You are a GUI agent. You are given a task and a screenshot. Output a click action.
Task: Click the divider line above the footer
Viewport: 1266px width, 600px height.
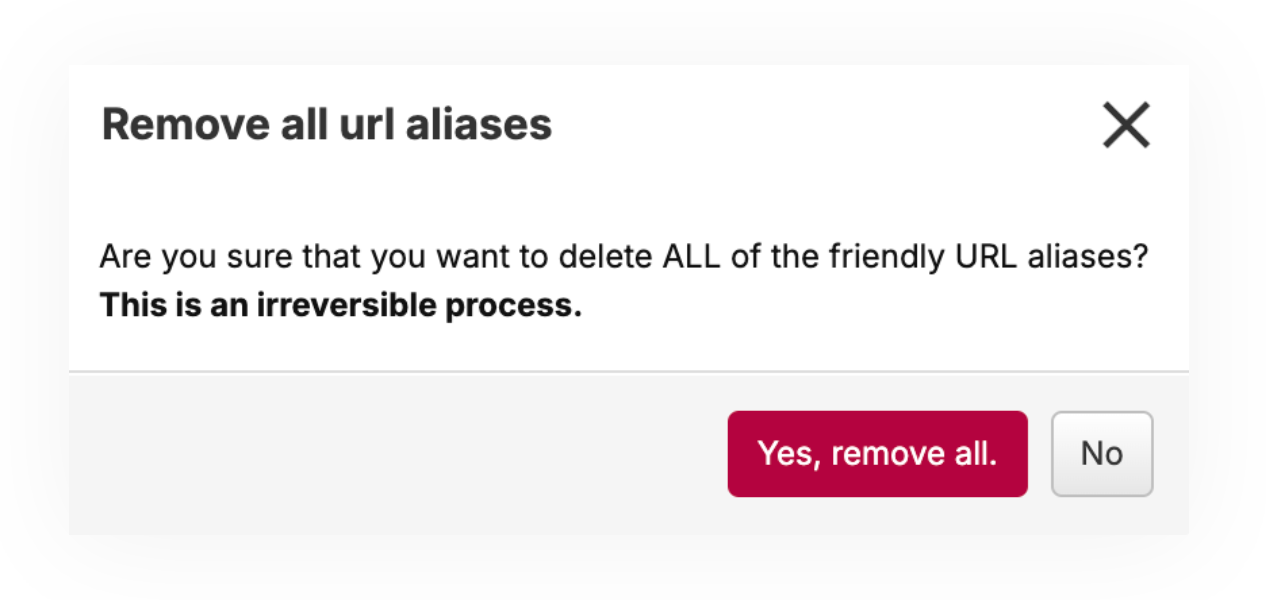[628, 372]
